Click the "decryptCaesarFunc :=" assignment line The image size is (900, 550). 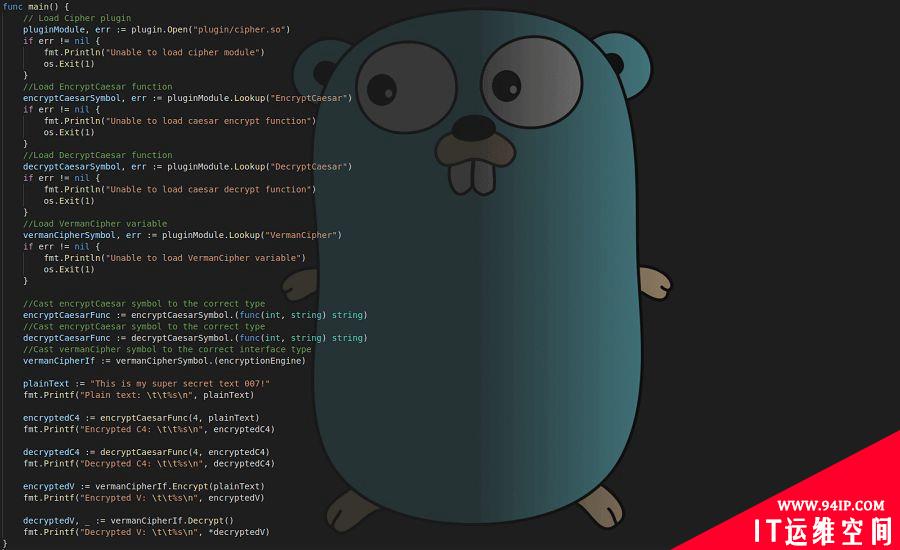(x=195, y=338)
